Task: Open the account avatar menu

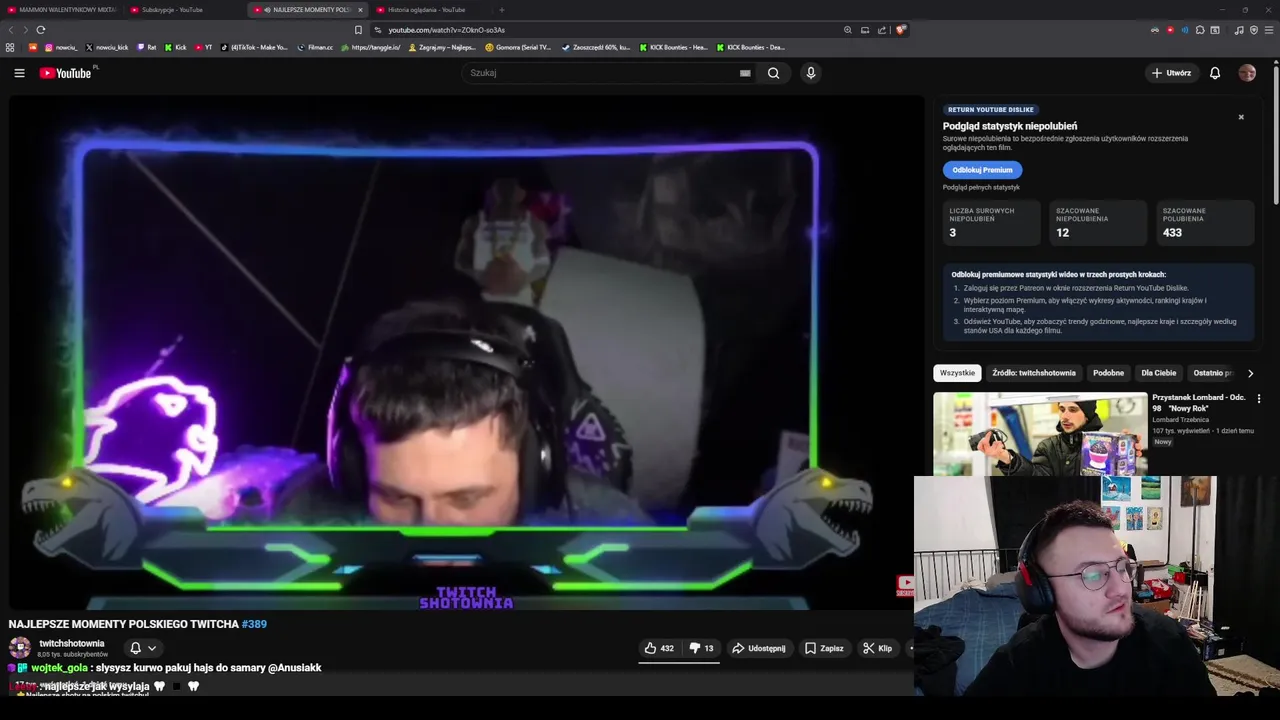Action: click(1247, 73)
